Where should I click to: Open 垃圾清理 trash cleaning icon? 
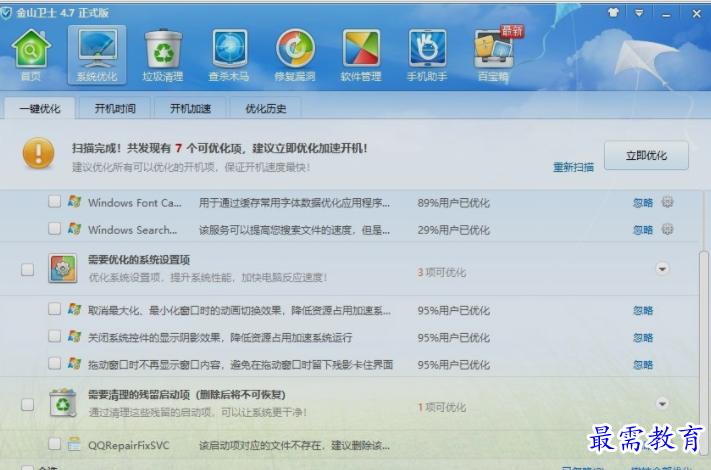pyautogui.click(x=163, y=55)
